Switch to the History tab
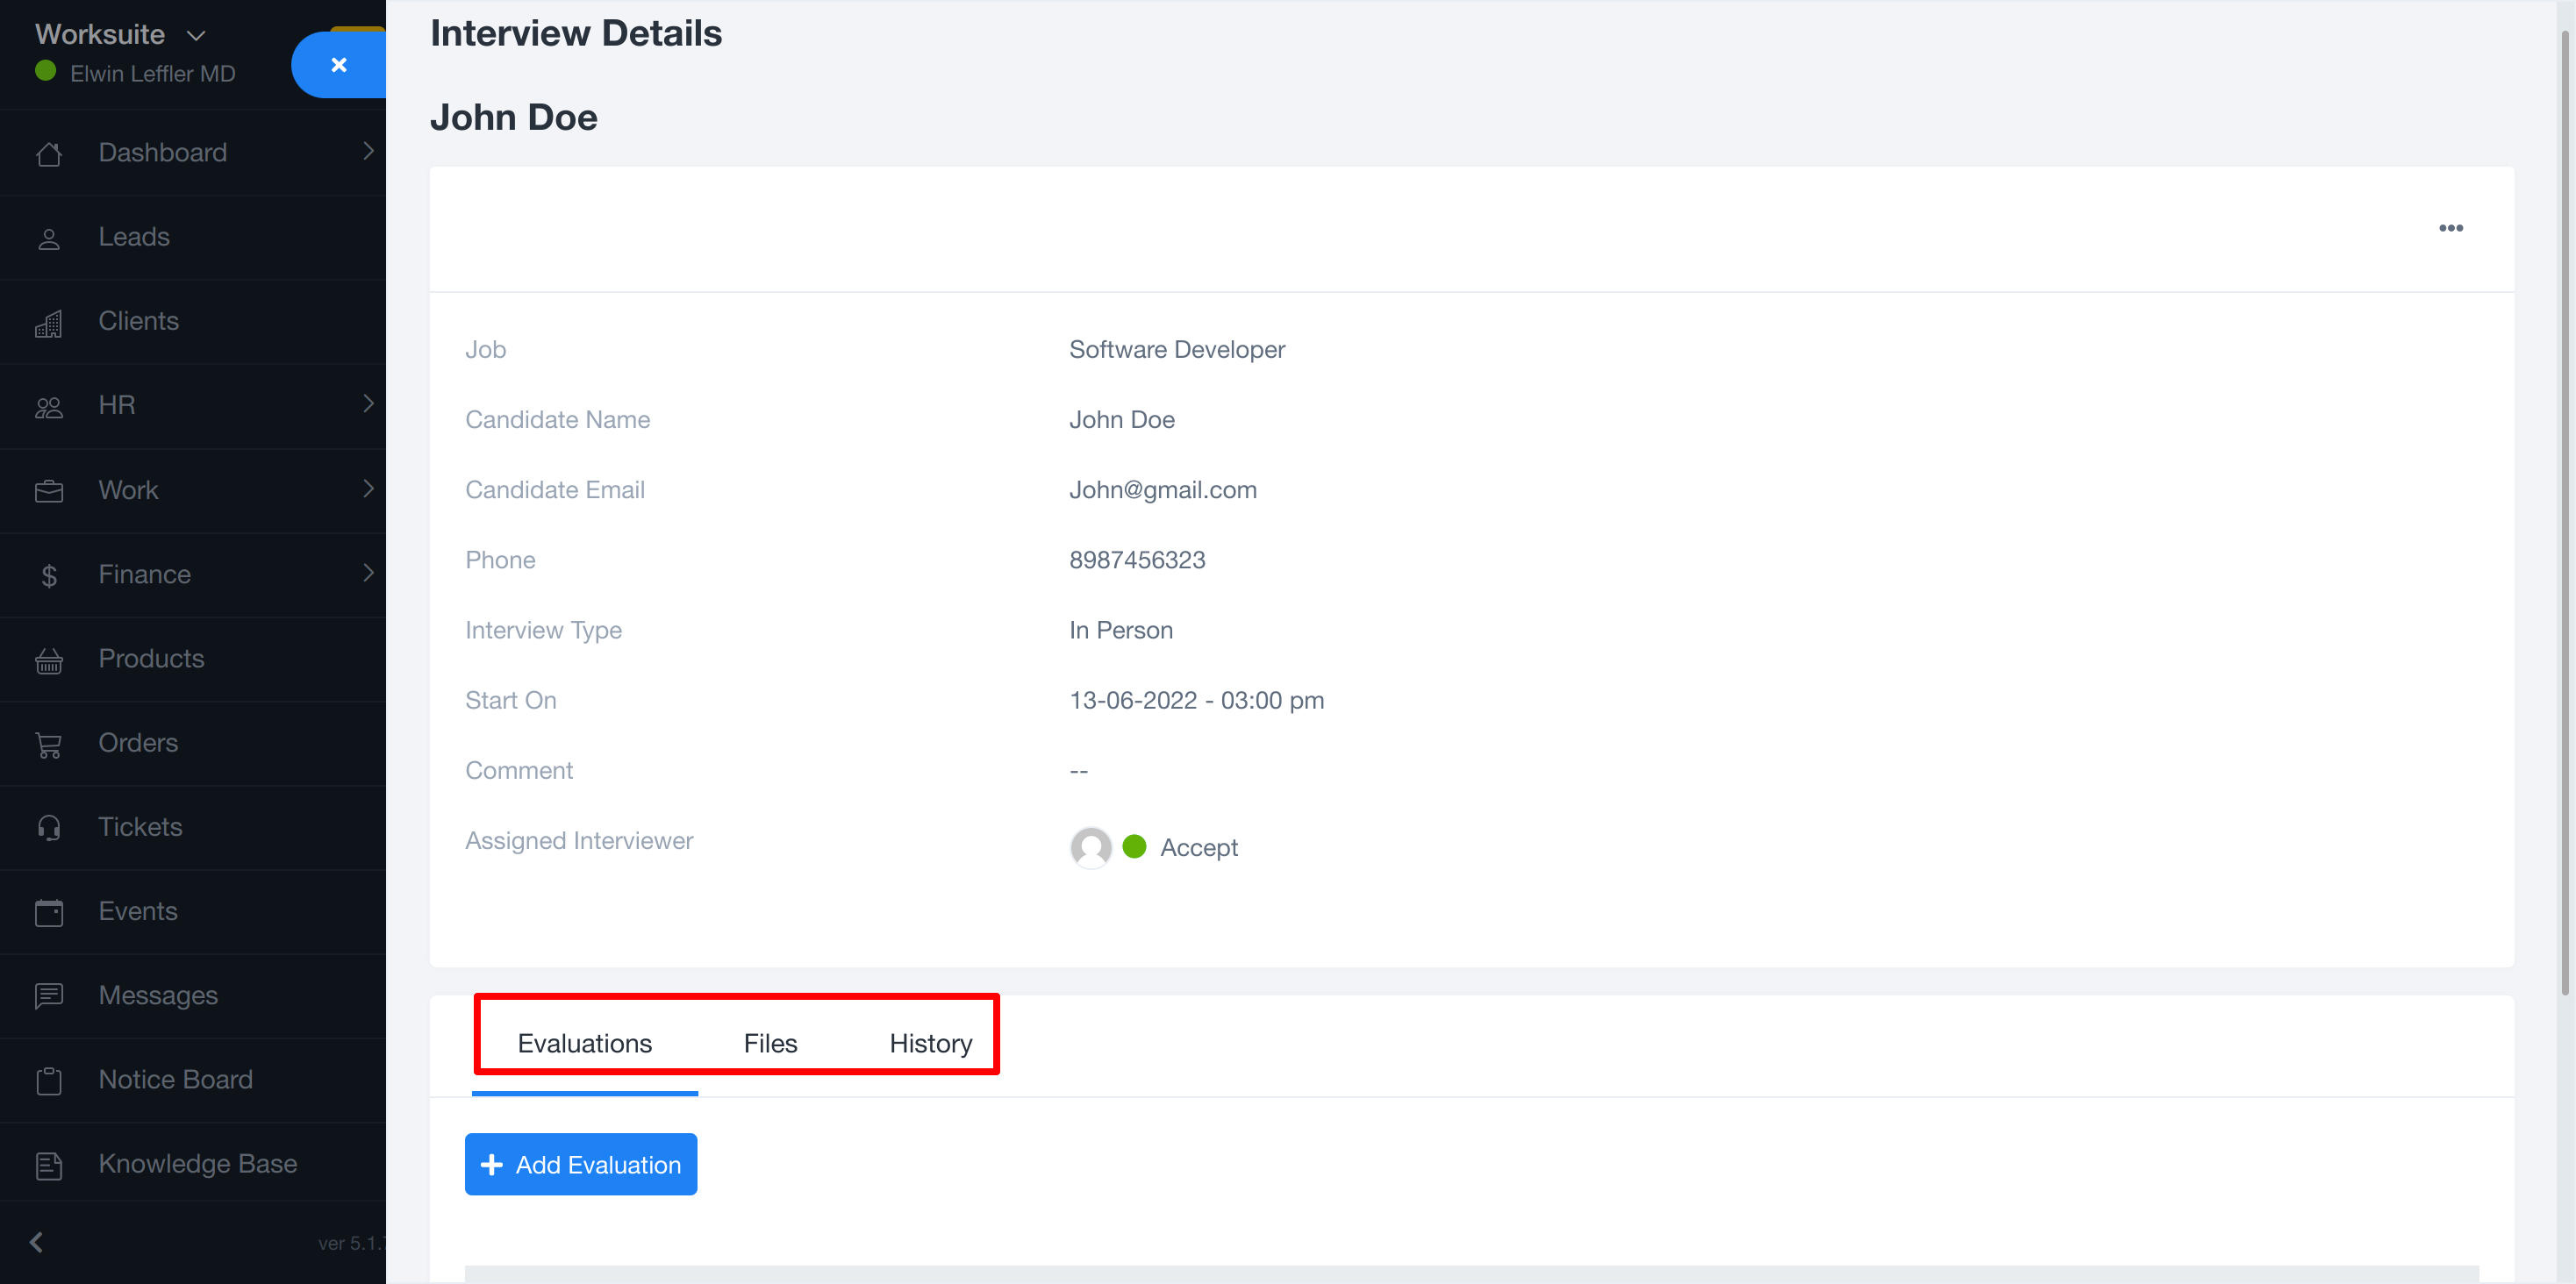The height and width of the screenshot is (1284, 2576). [930, 1043]
